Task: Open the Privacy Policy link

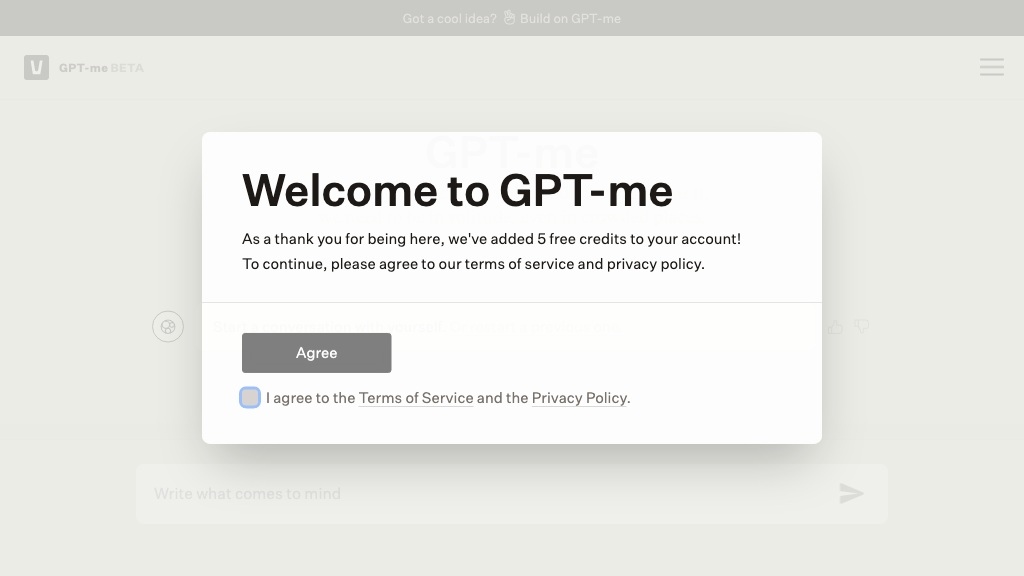Action: coord(578,397)
